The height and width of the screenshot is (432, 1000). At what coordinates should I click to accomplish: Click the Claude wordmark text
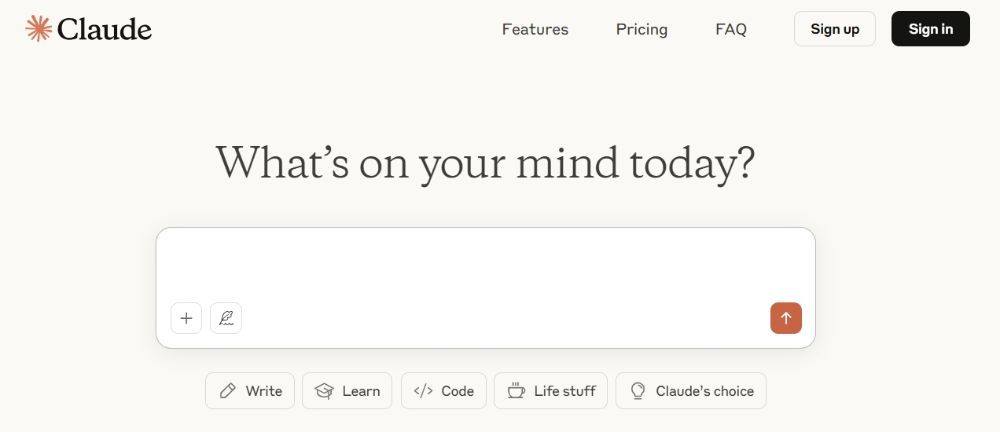pos(105,29)
